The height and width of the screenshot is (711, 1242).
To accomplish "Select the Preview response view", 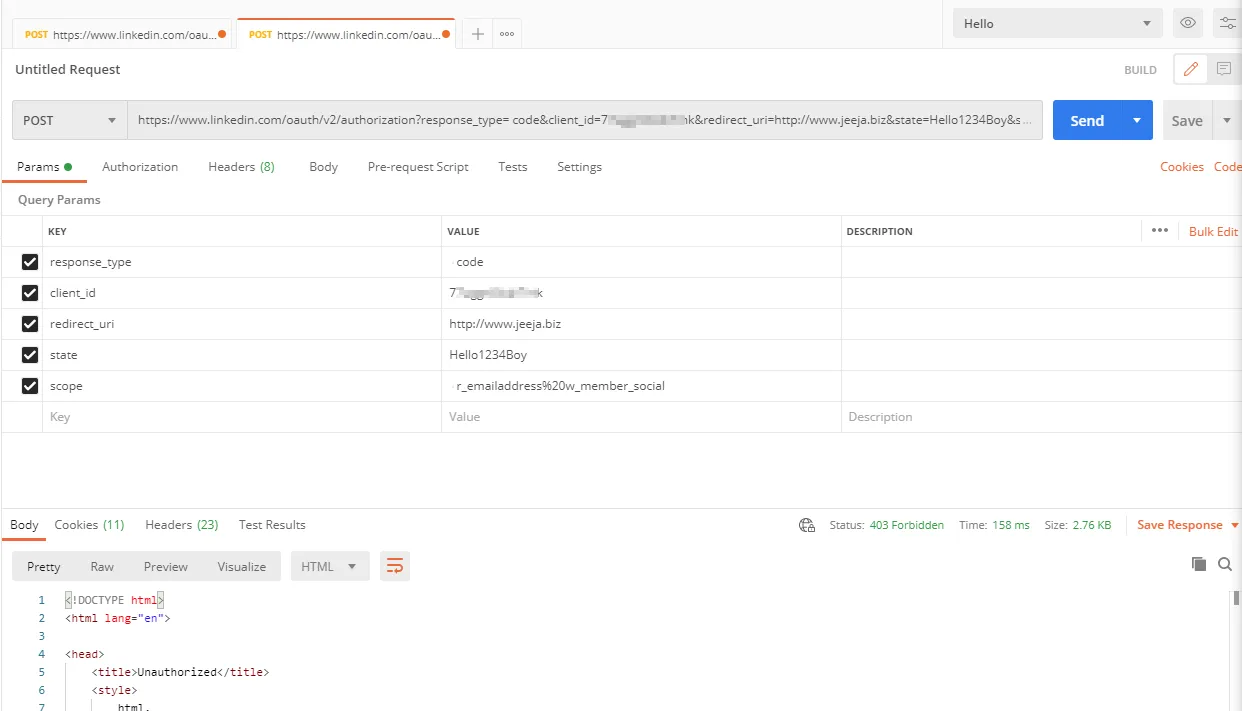I will coord(165,566).
